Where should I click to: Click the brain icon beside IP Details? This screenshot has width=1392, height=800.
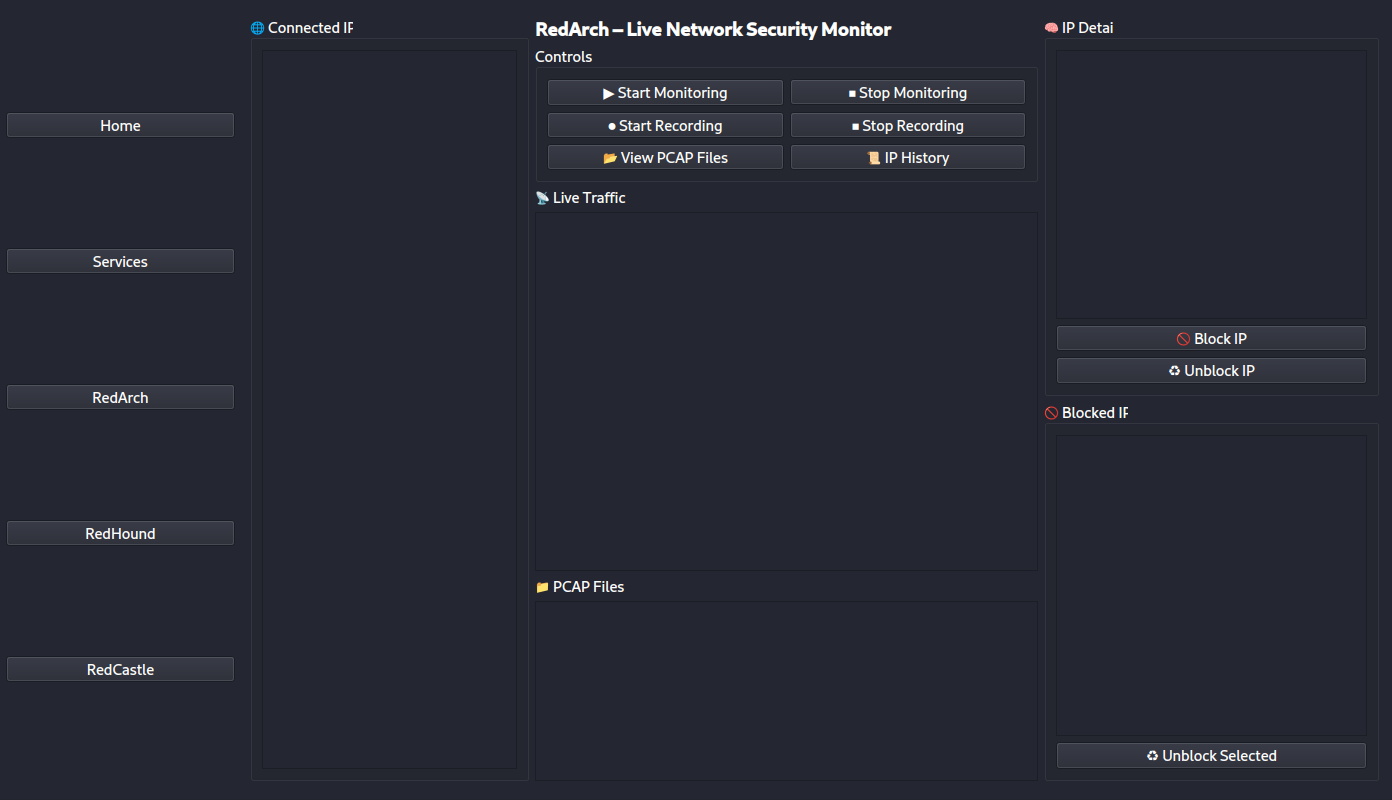(x=1051, y=28)
